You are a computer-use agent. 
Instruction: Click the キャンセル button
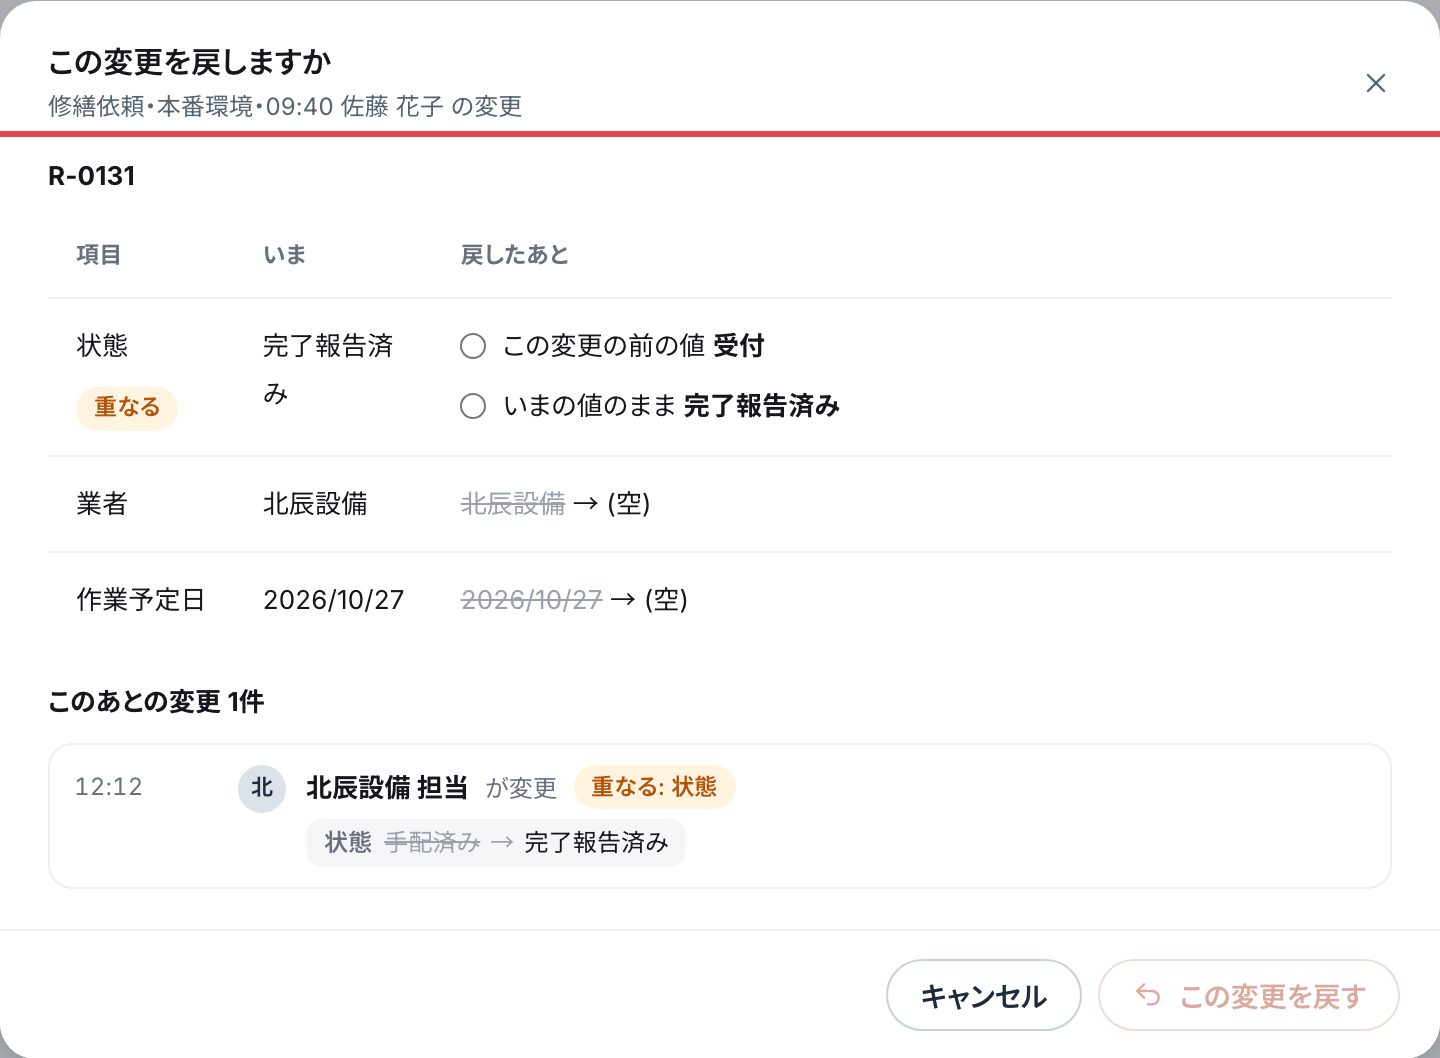pos(984,995)
